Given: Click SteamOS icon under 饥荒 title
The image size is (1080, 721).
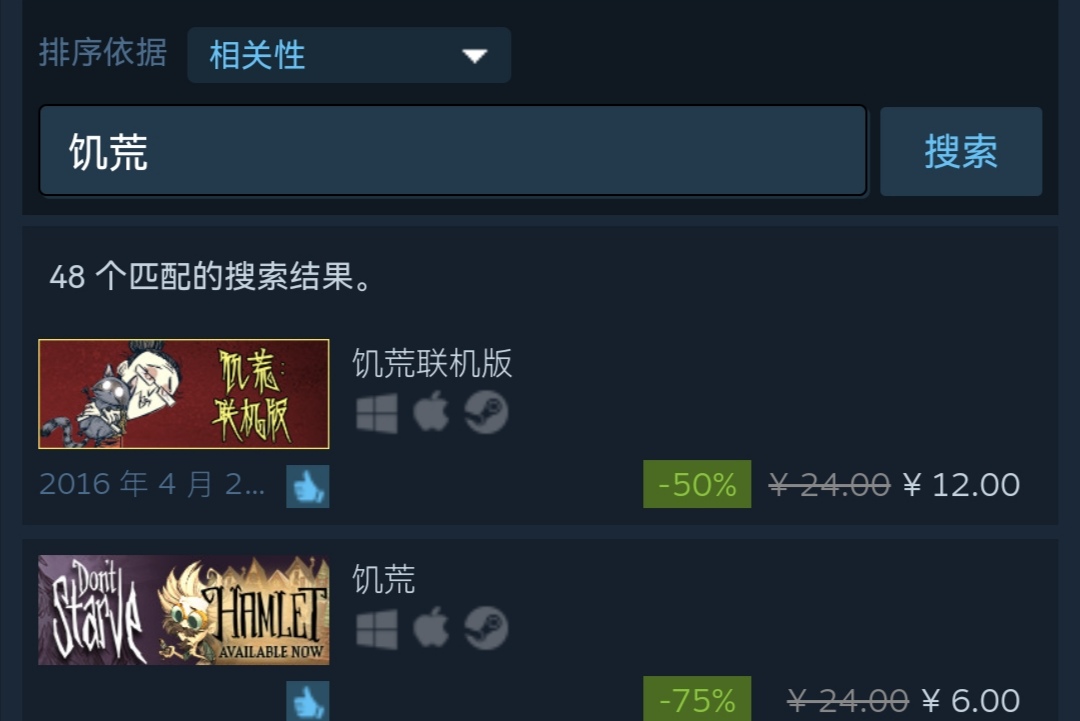Looking at the screenshot, I should tap(486, 628).
